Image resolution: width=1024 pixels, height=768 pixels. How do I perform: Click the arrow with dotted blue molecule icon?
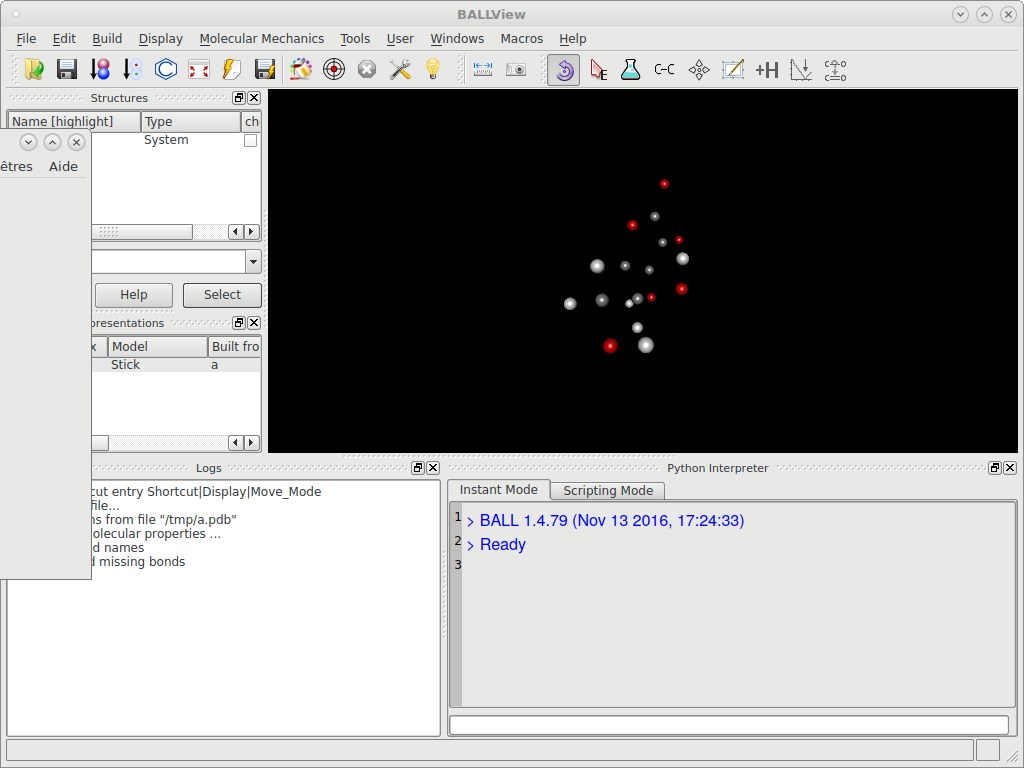coord(133,69)
